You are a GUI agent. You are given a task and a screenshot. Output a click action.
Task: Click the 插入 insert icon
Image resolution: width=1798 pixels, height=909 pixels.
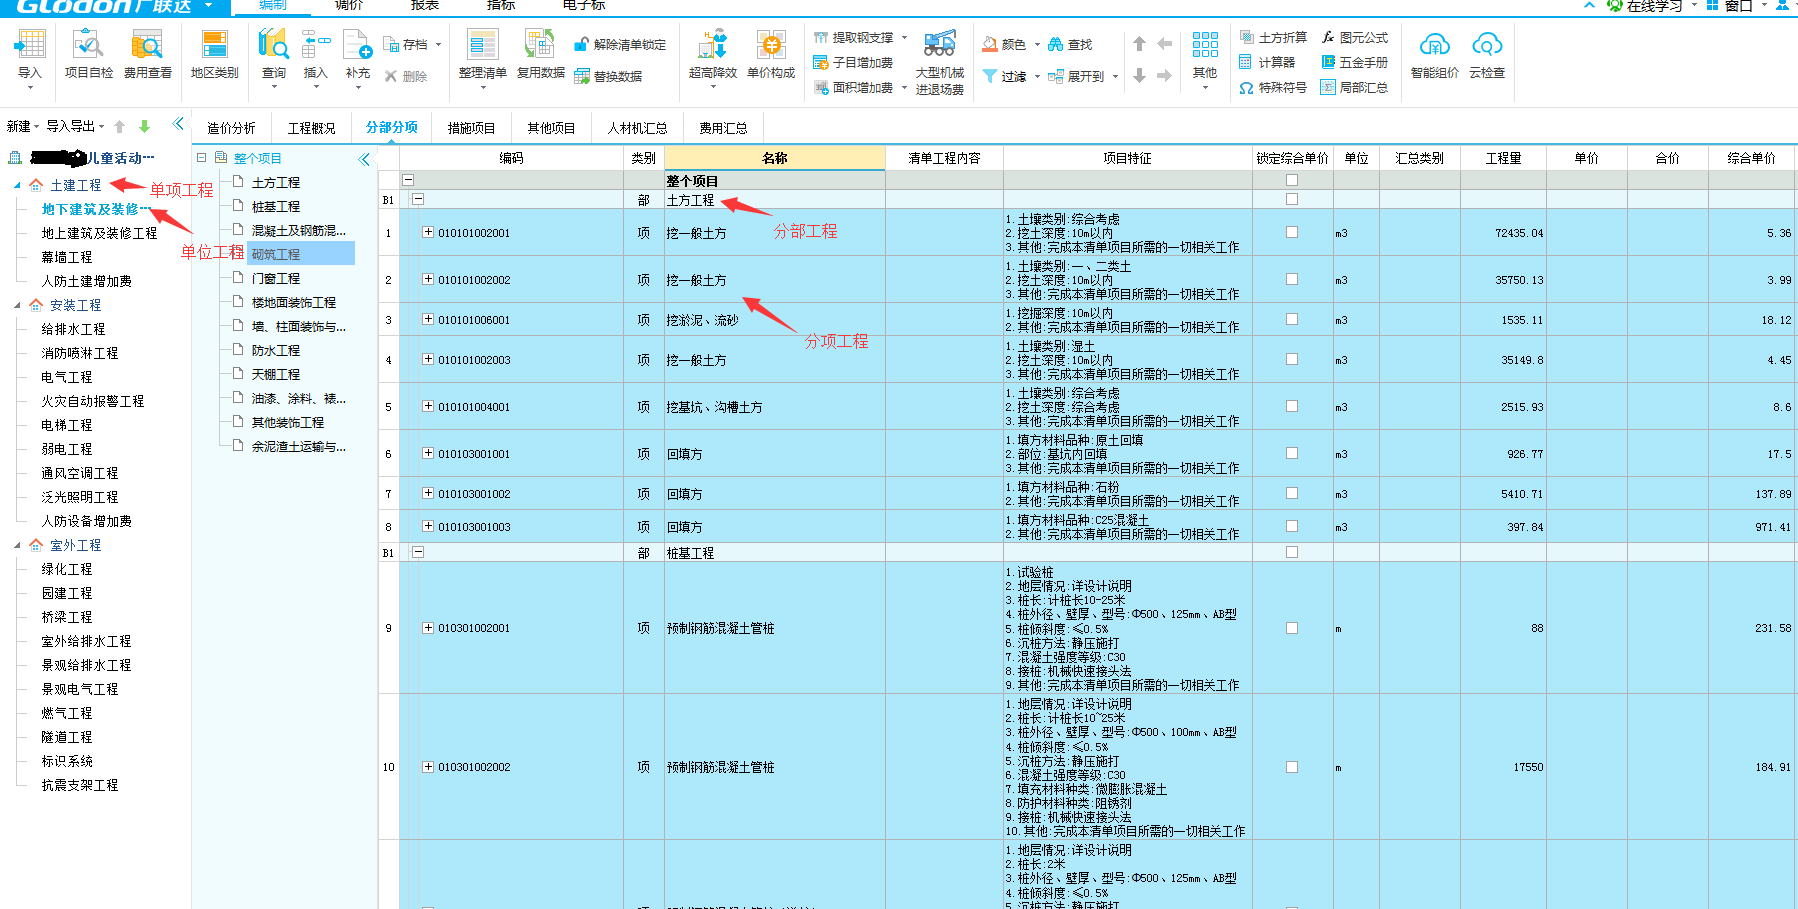point(315,45)
